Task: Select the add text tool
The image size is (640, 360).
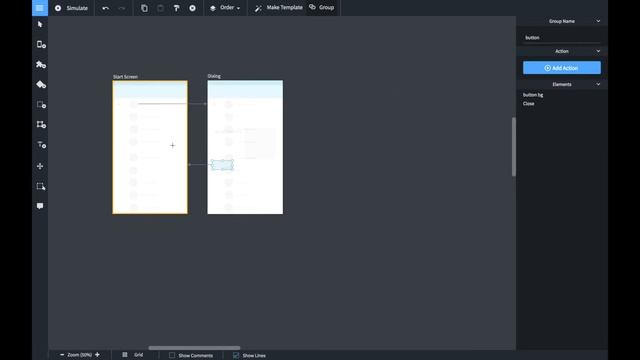Action: [x=41, y=145]
